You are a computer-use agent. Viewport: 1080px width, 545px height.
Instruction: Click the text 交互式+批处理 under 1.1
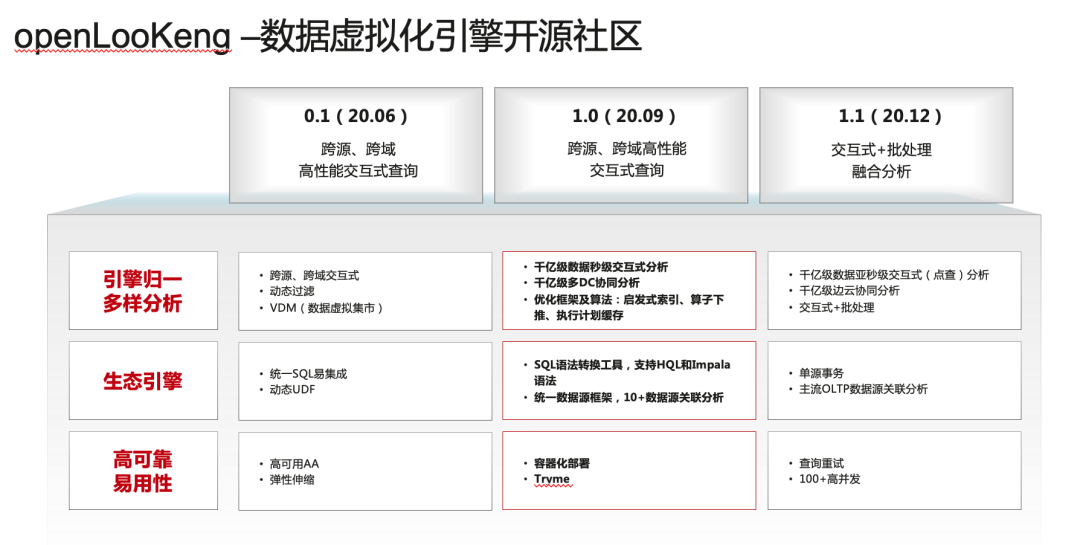pyautogui.click(x=881, y=150)
